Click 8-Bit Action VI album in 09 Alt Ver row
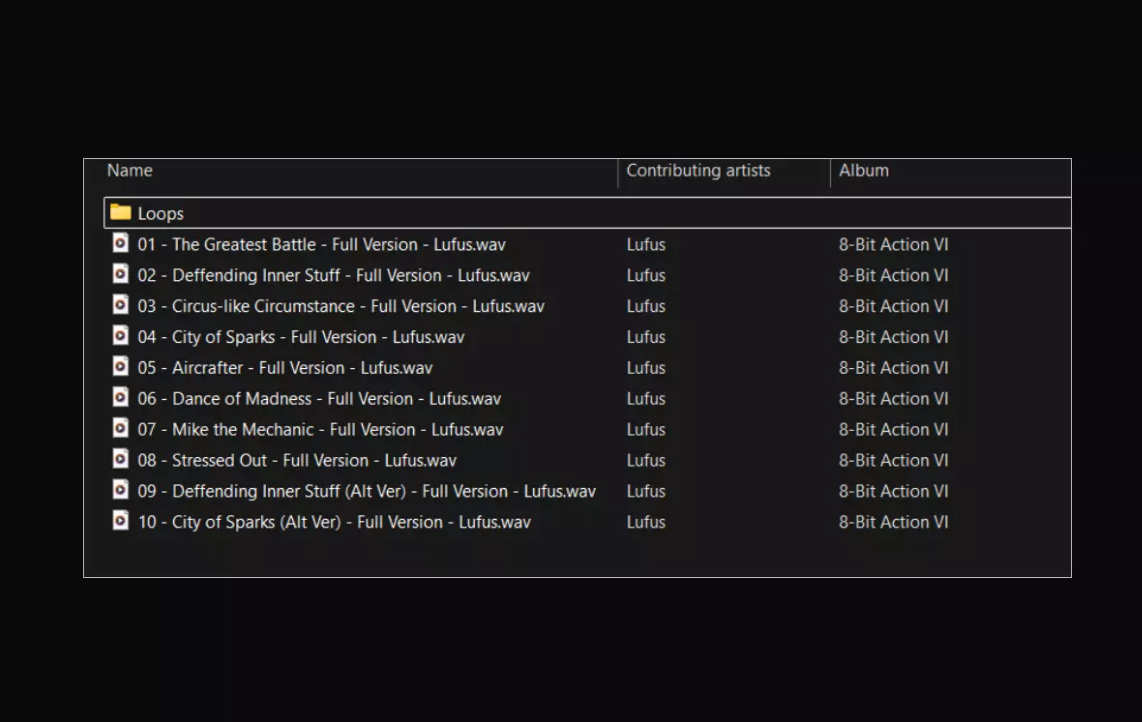The height and width of the screenshot is (722, 1142). (x=894, y=491)
